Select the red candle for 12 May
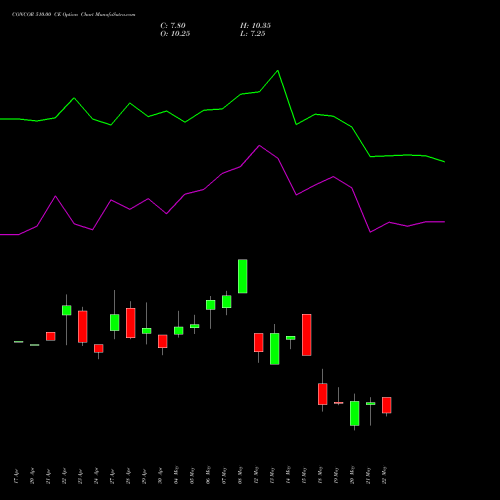 click(x=259, y=342)
